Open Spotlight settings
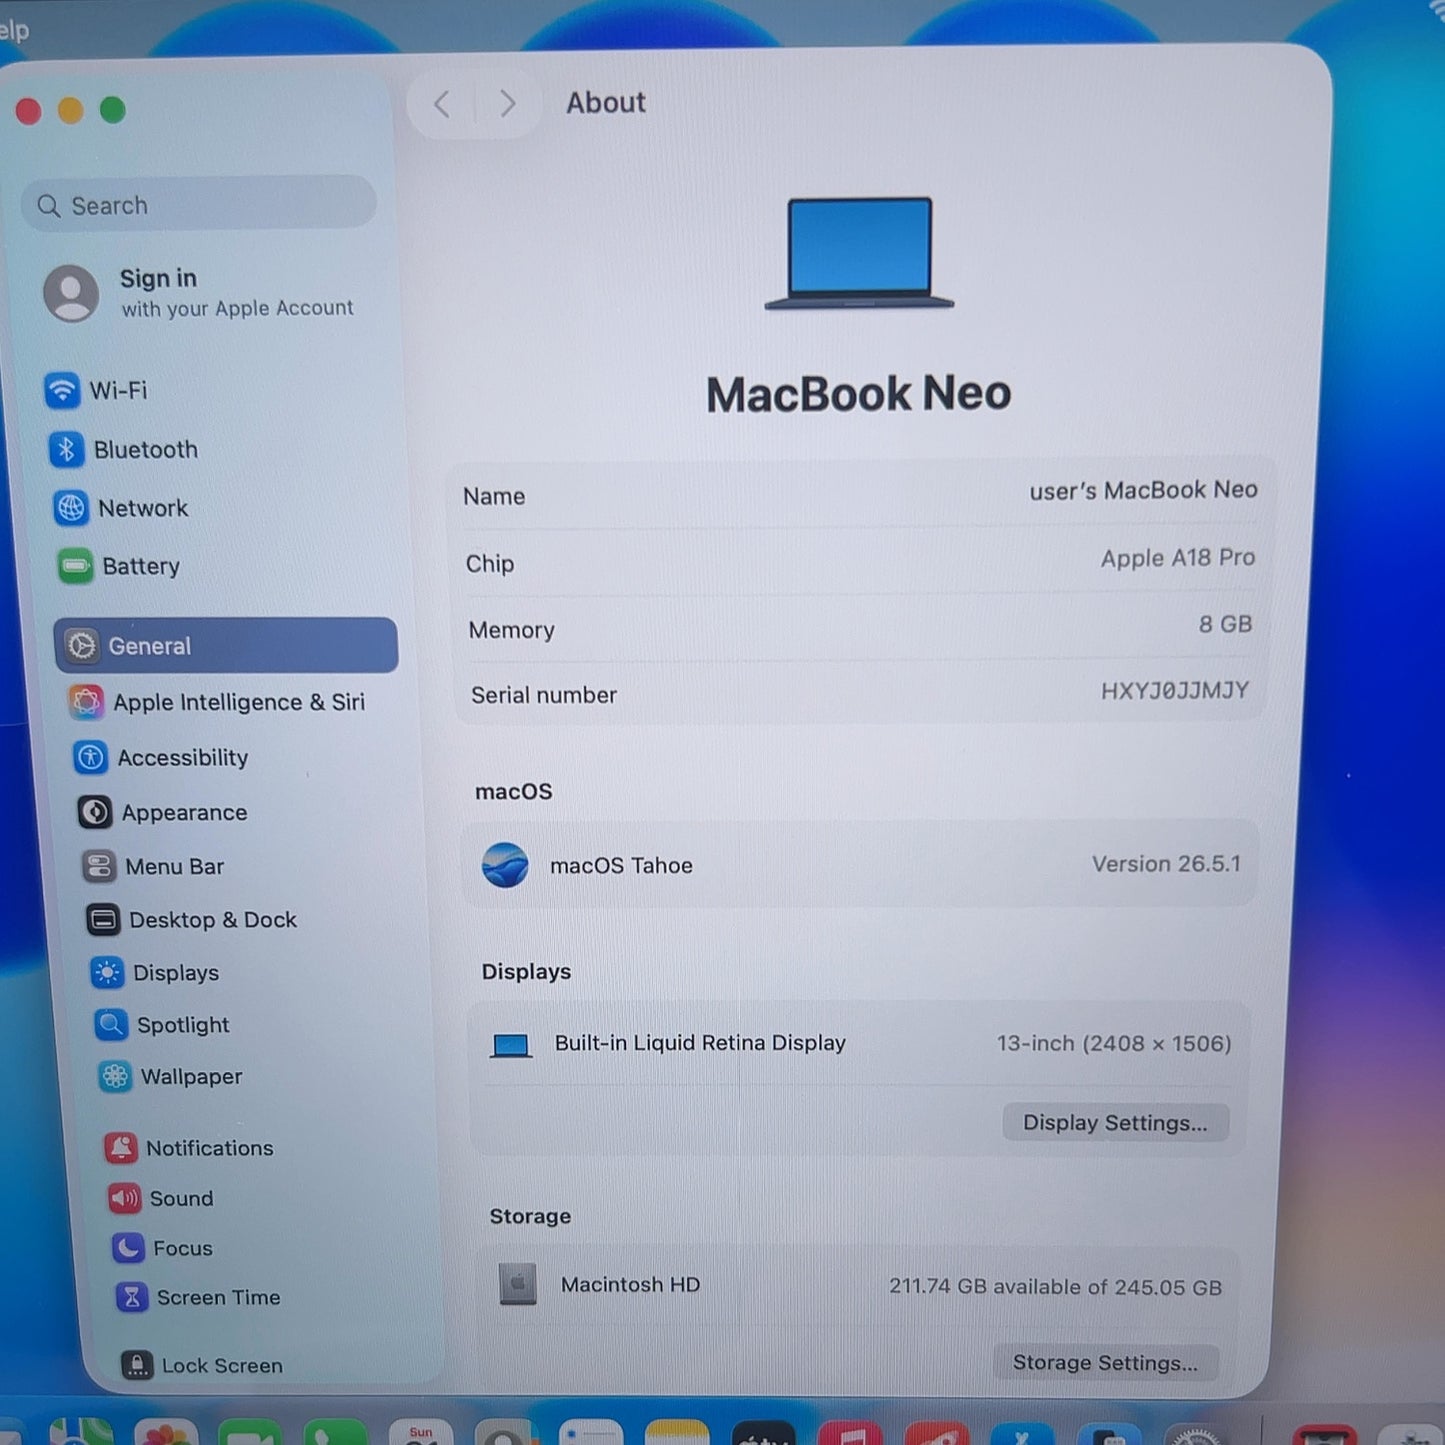1445x1445 pixels. [162, 1025]
